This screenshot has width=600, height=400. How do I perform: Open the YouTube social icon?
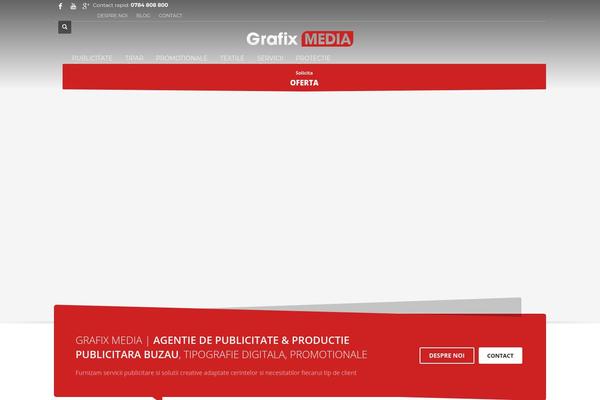click(73, 6)
